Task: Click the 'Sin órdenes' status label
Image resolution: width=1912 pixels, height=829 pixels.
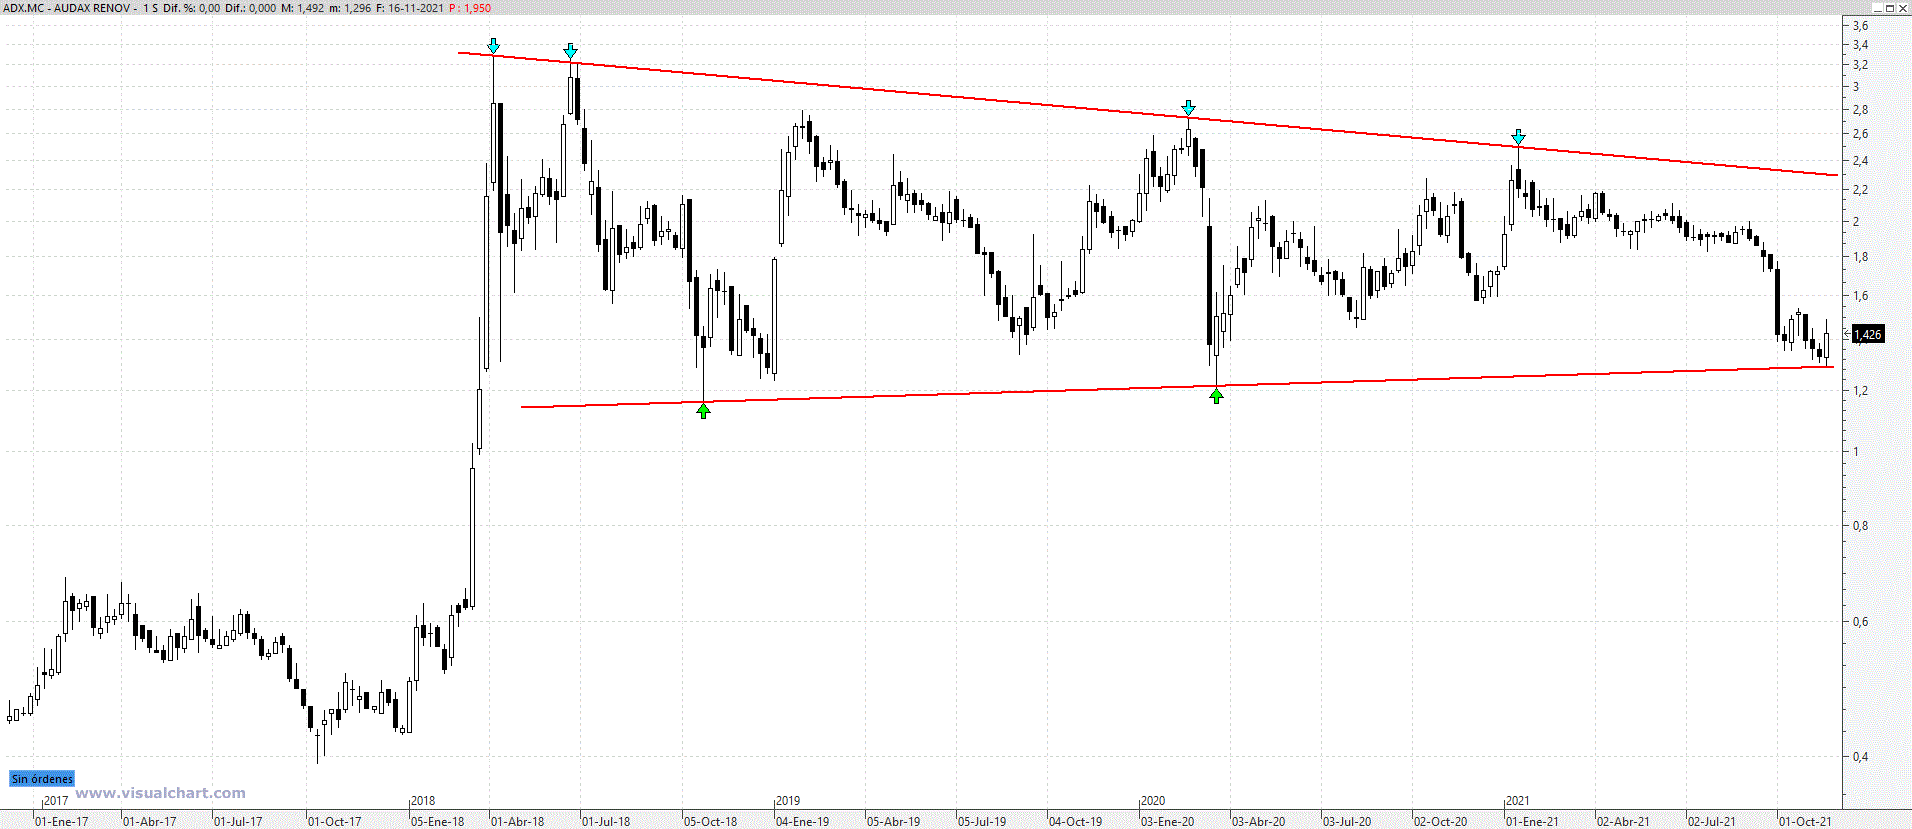Action: (42, 779)
